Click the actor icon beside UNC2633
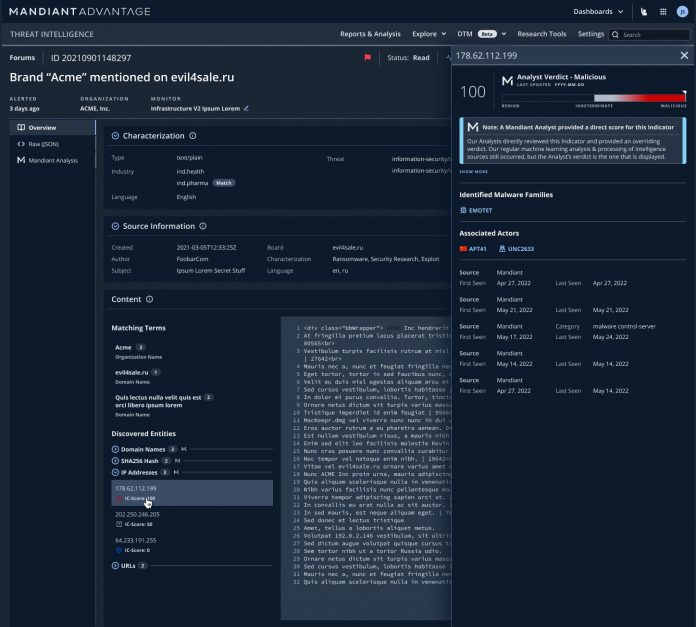The width and height of the screenshot is (696, 627). click(x=502, y=249)
